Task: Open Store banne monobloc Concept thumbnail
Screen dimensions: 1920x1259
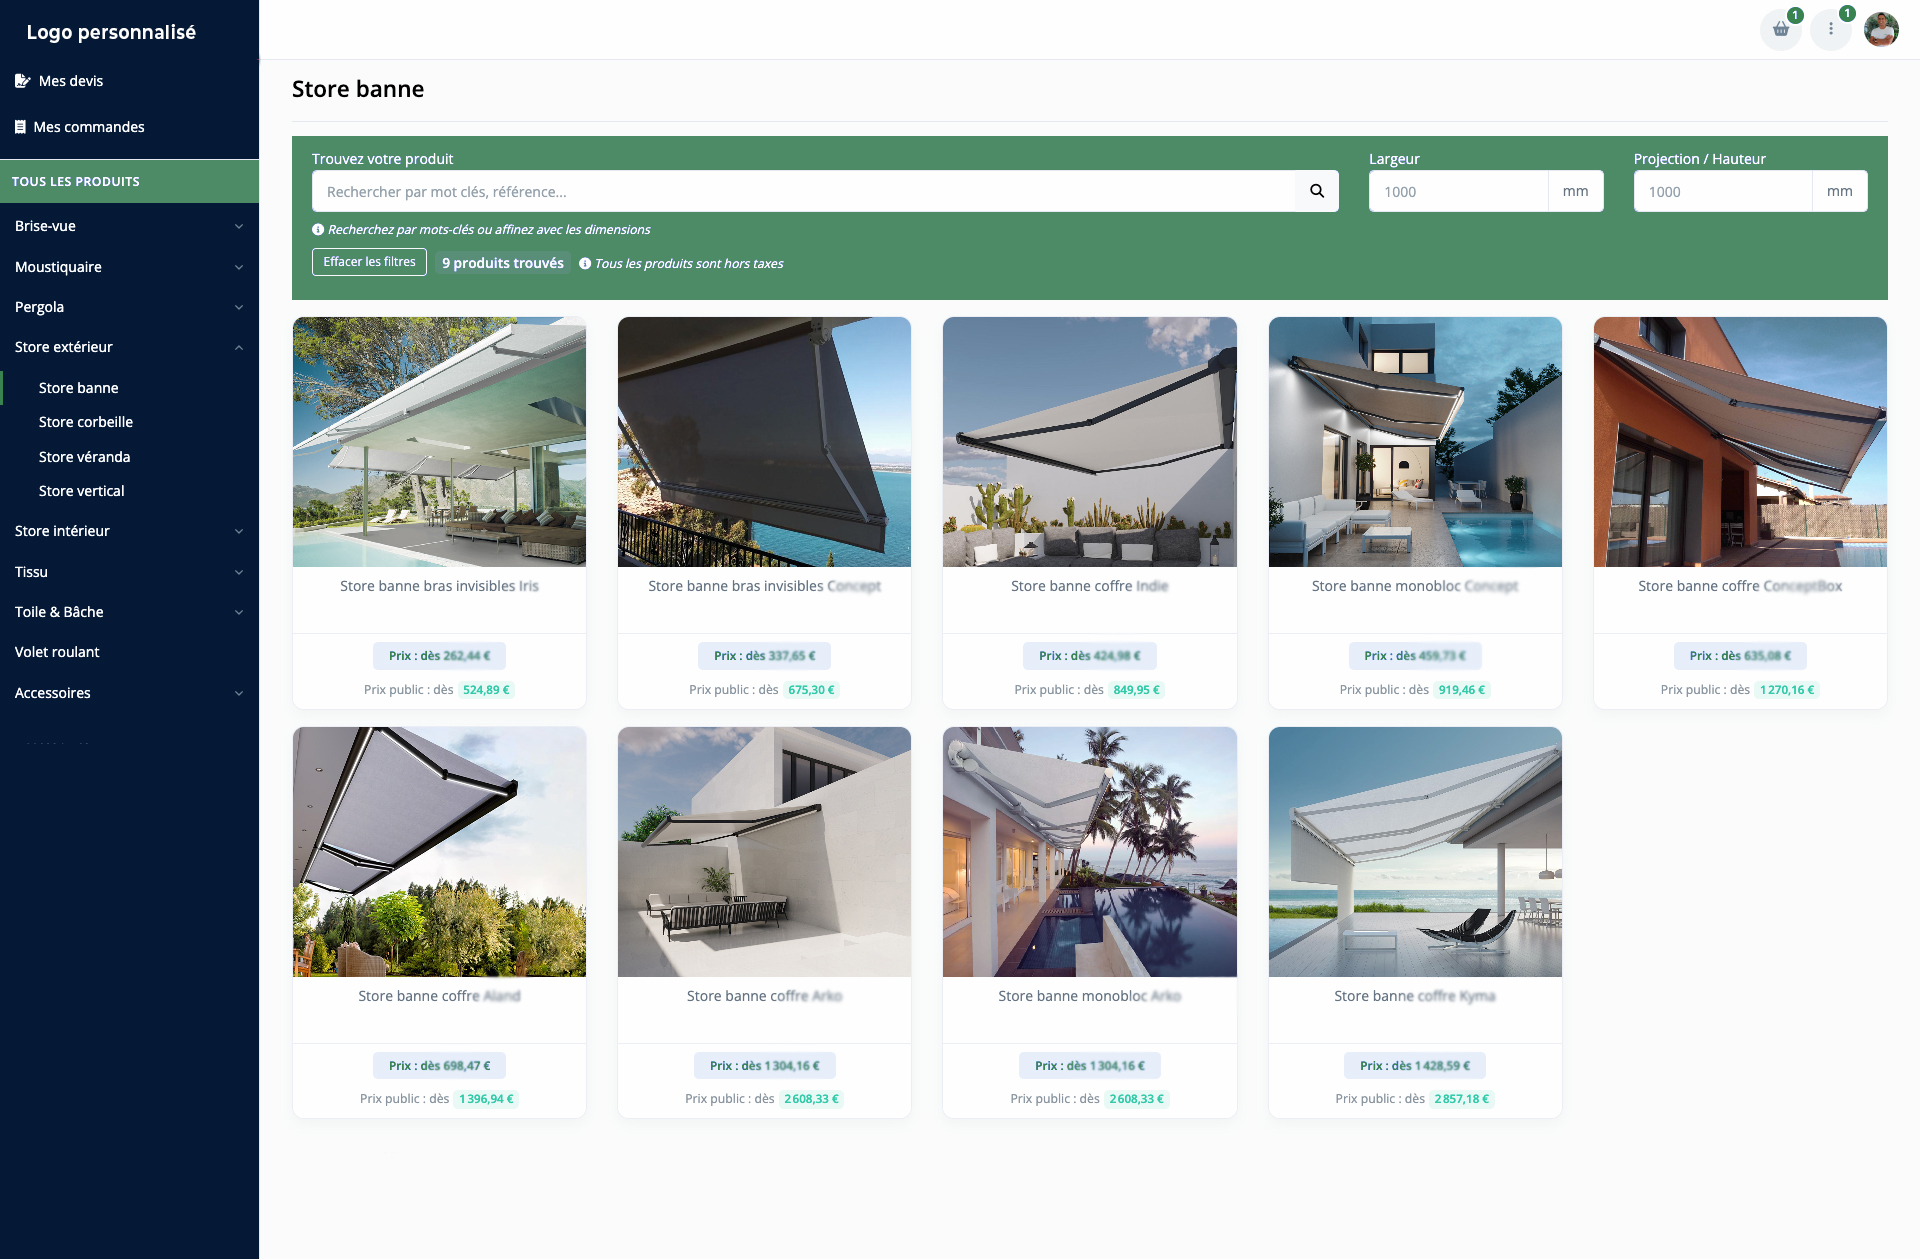Action: (1415, 442)
